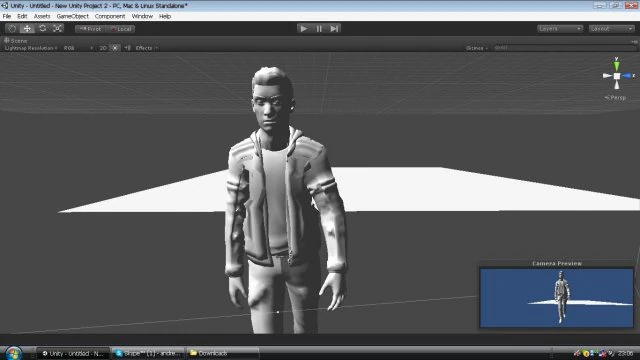Click the white left gizmo cone
This screenshot has height=360, width=640.
click(607, 76)
